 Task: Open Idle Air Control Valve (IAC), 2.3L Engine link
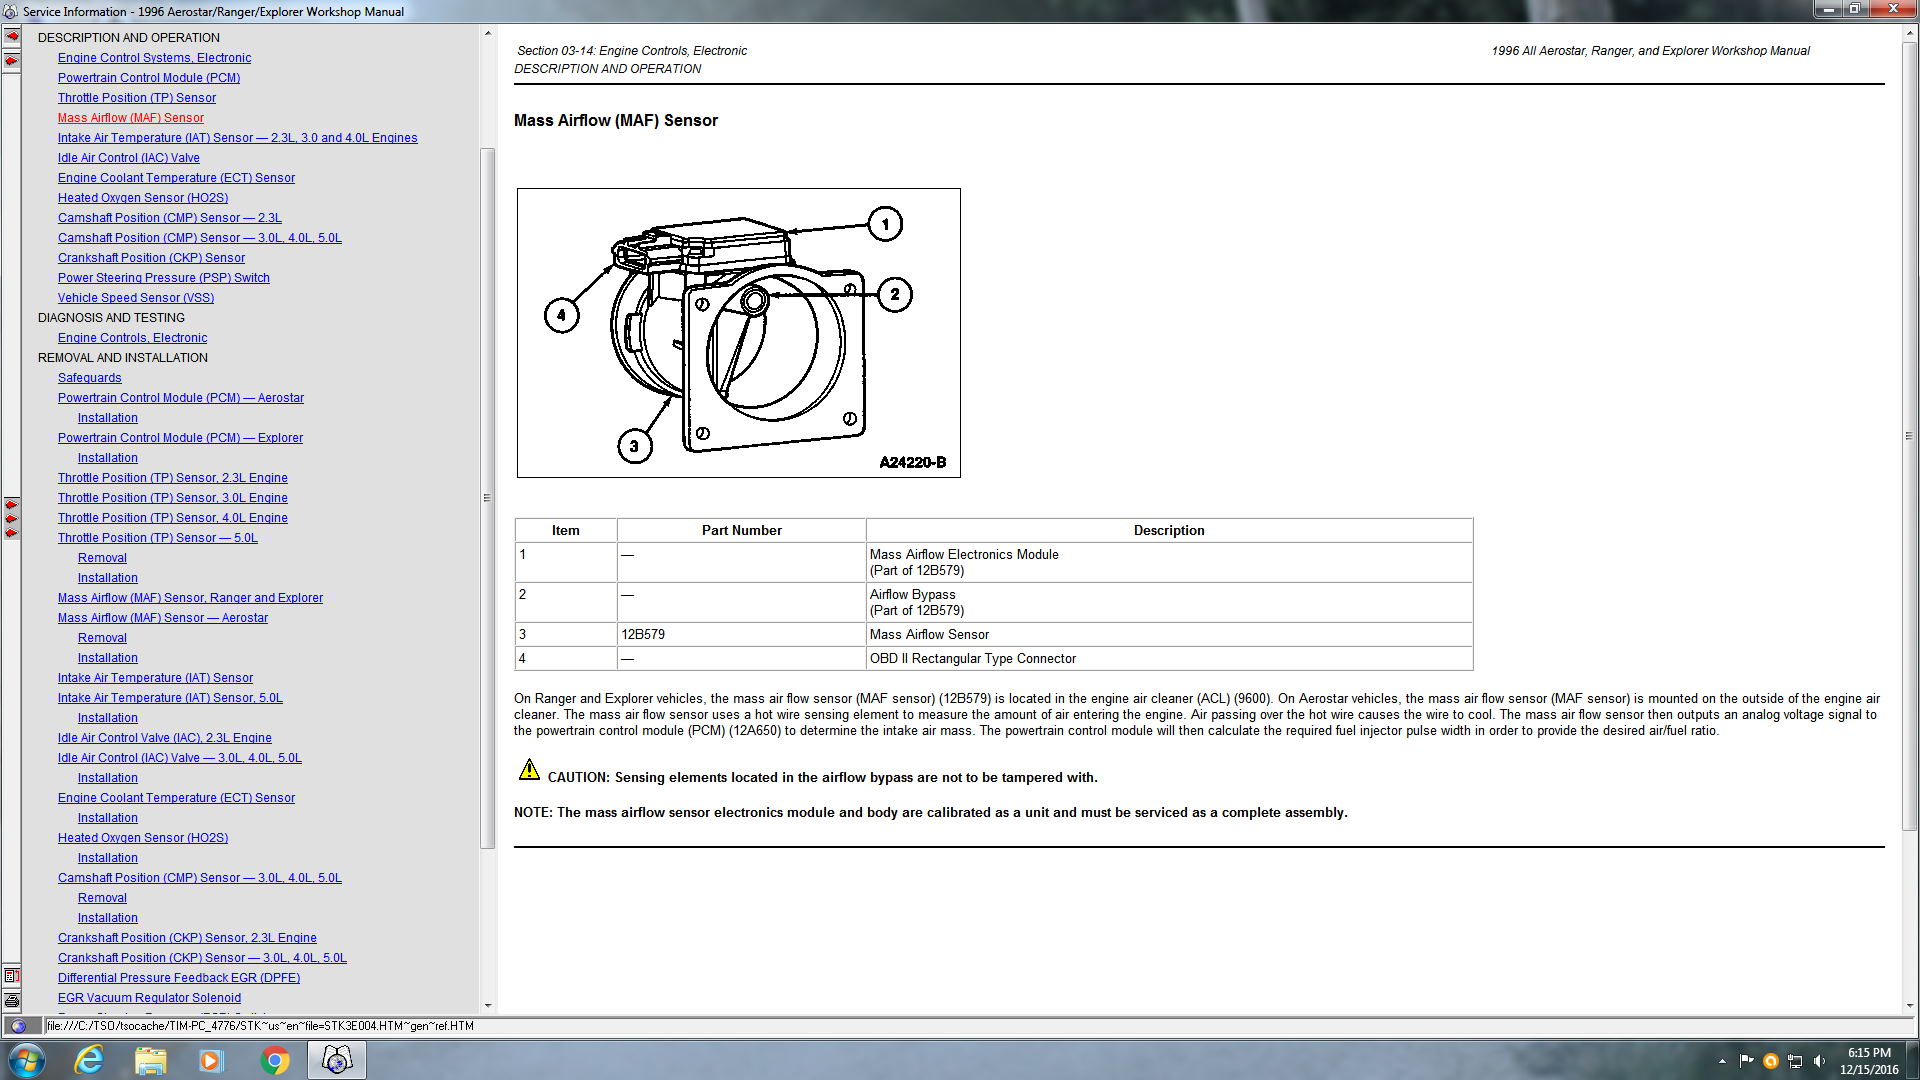tap(165, 738)
